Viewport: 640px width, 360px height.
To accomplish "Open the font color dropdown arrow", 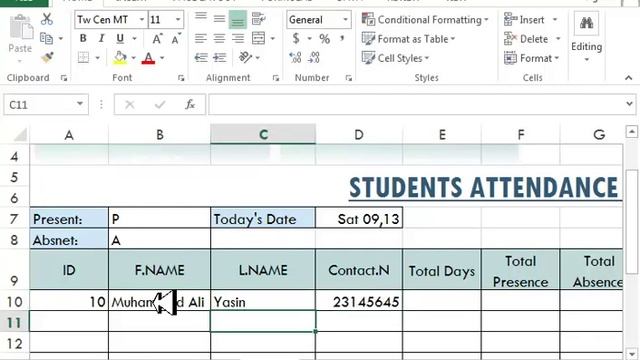I will [x=162, y=58].
